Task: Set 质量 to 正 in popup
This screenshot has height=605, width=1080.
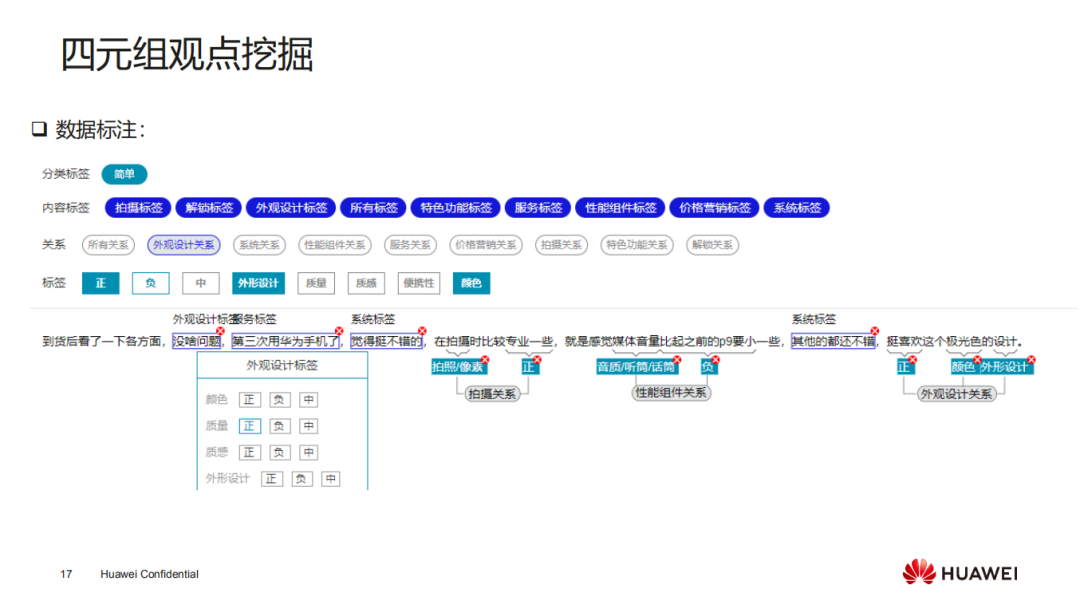Action: (x=249, y=427)
